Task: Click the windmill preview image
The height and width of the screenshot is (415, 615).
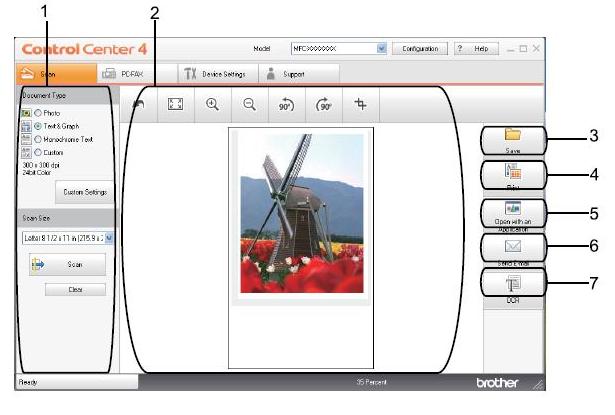Action: point(301,213)
